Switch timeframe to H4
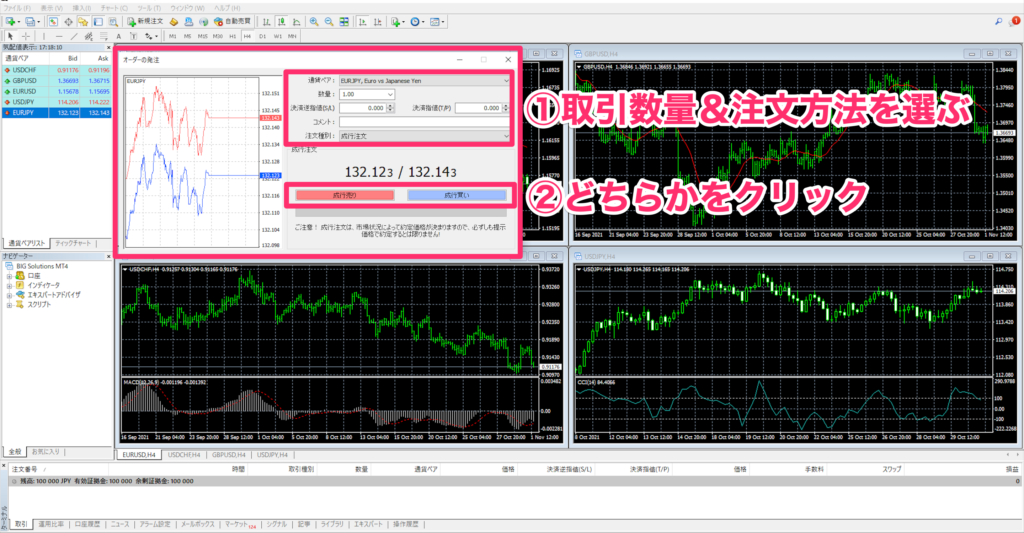1024x533 pixels. pyautogui.click(x=247, y=36)
